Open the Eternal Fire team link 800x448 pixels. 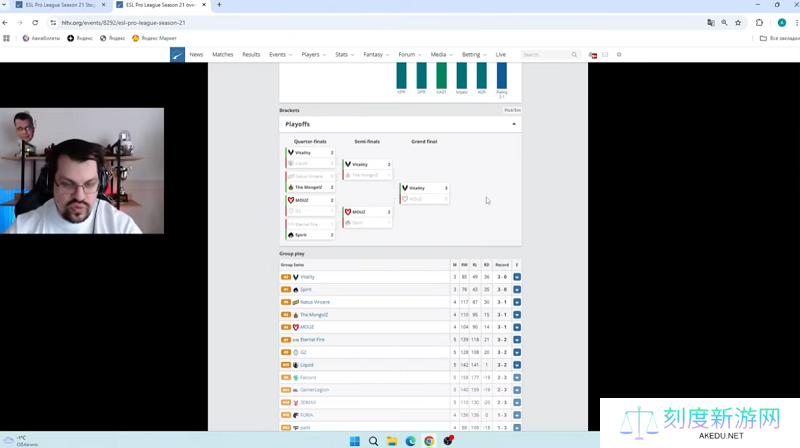point(312,340)
